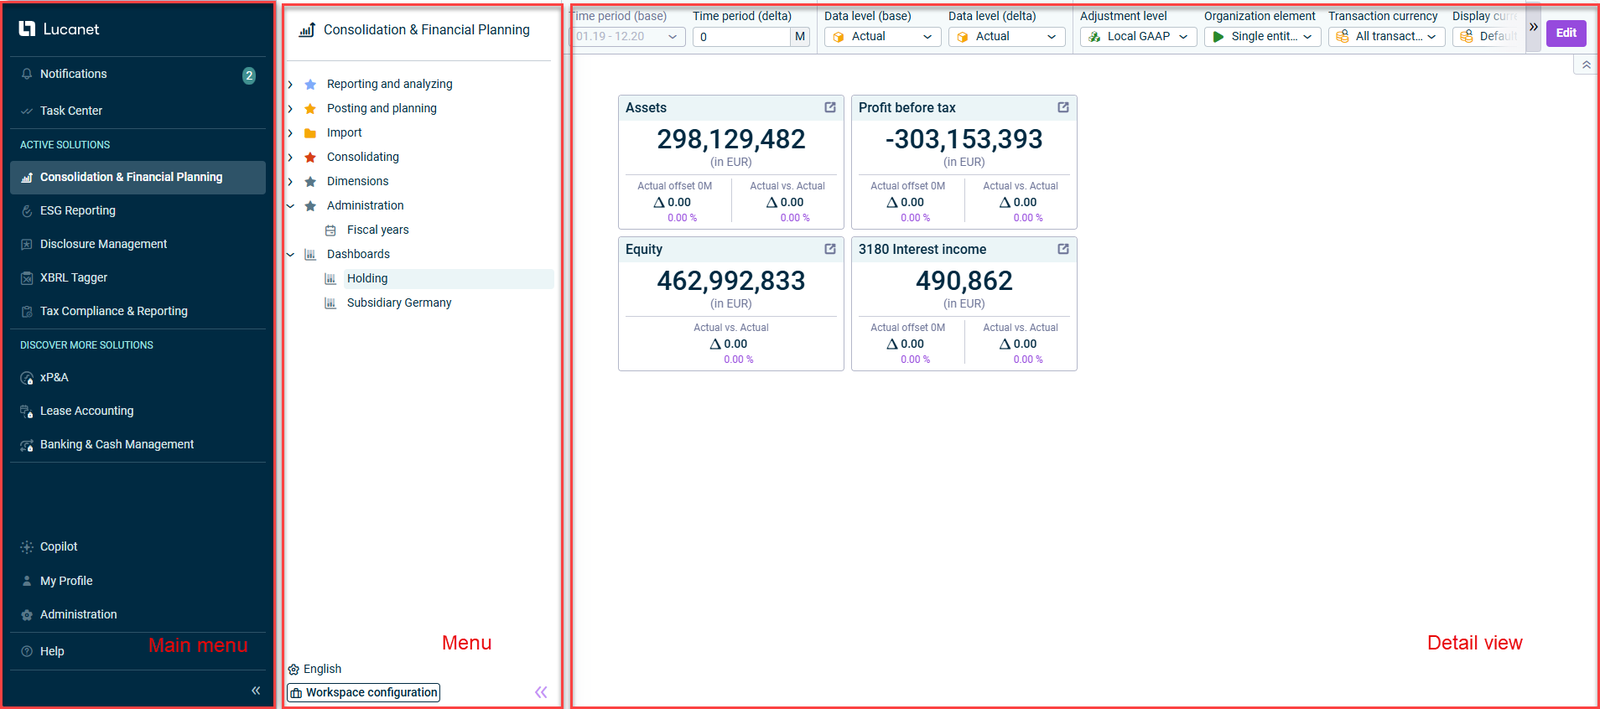Open ESG Reporting solution
This screenshot has height=709, width=1600.
[77, 211]
